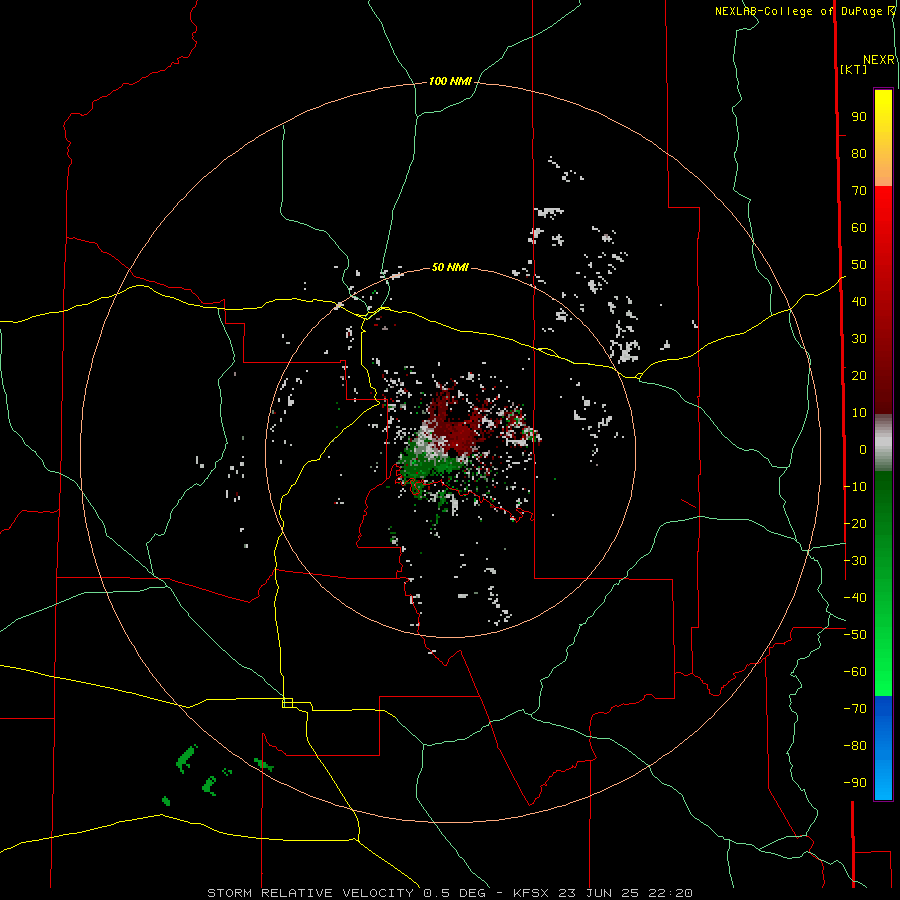
Task: Click the 40 value on the velocity scale
Action: (x=859, y=301)
